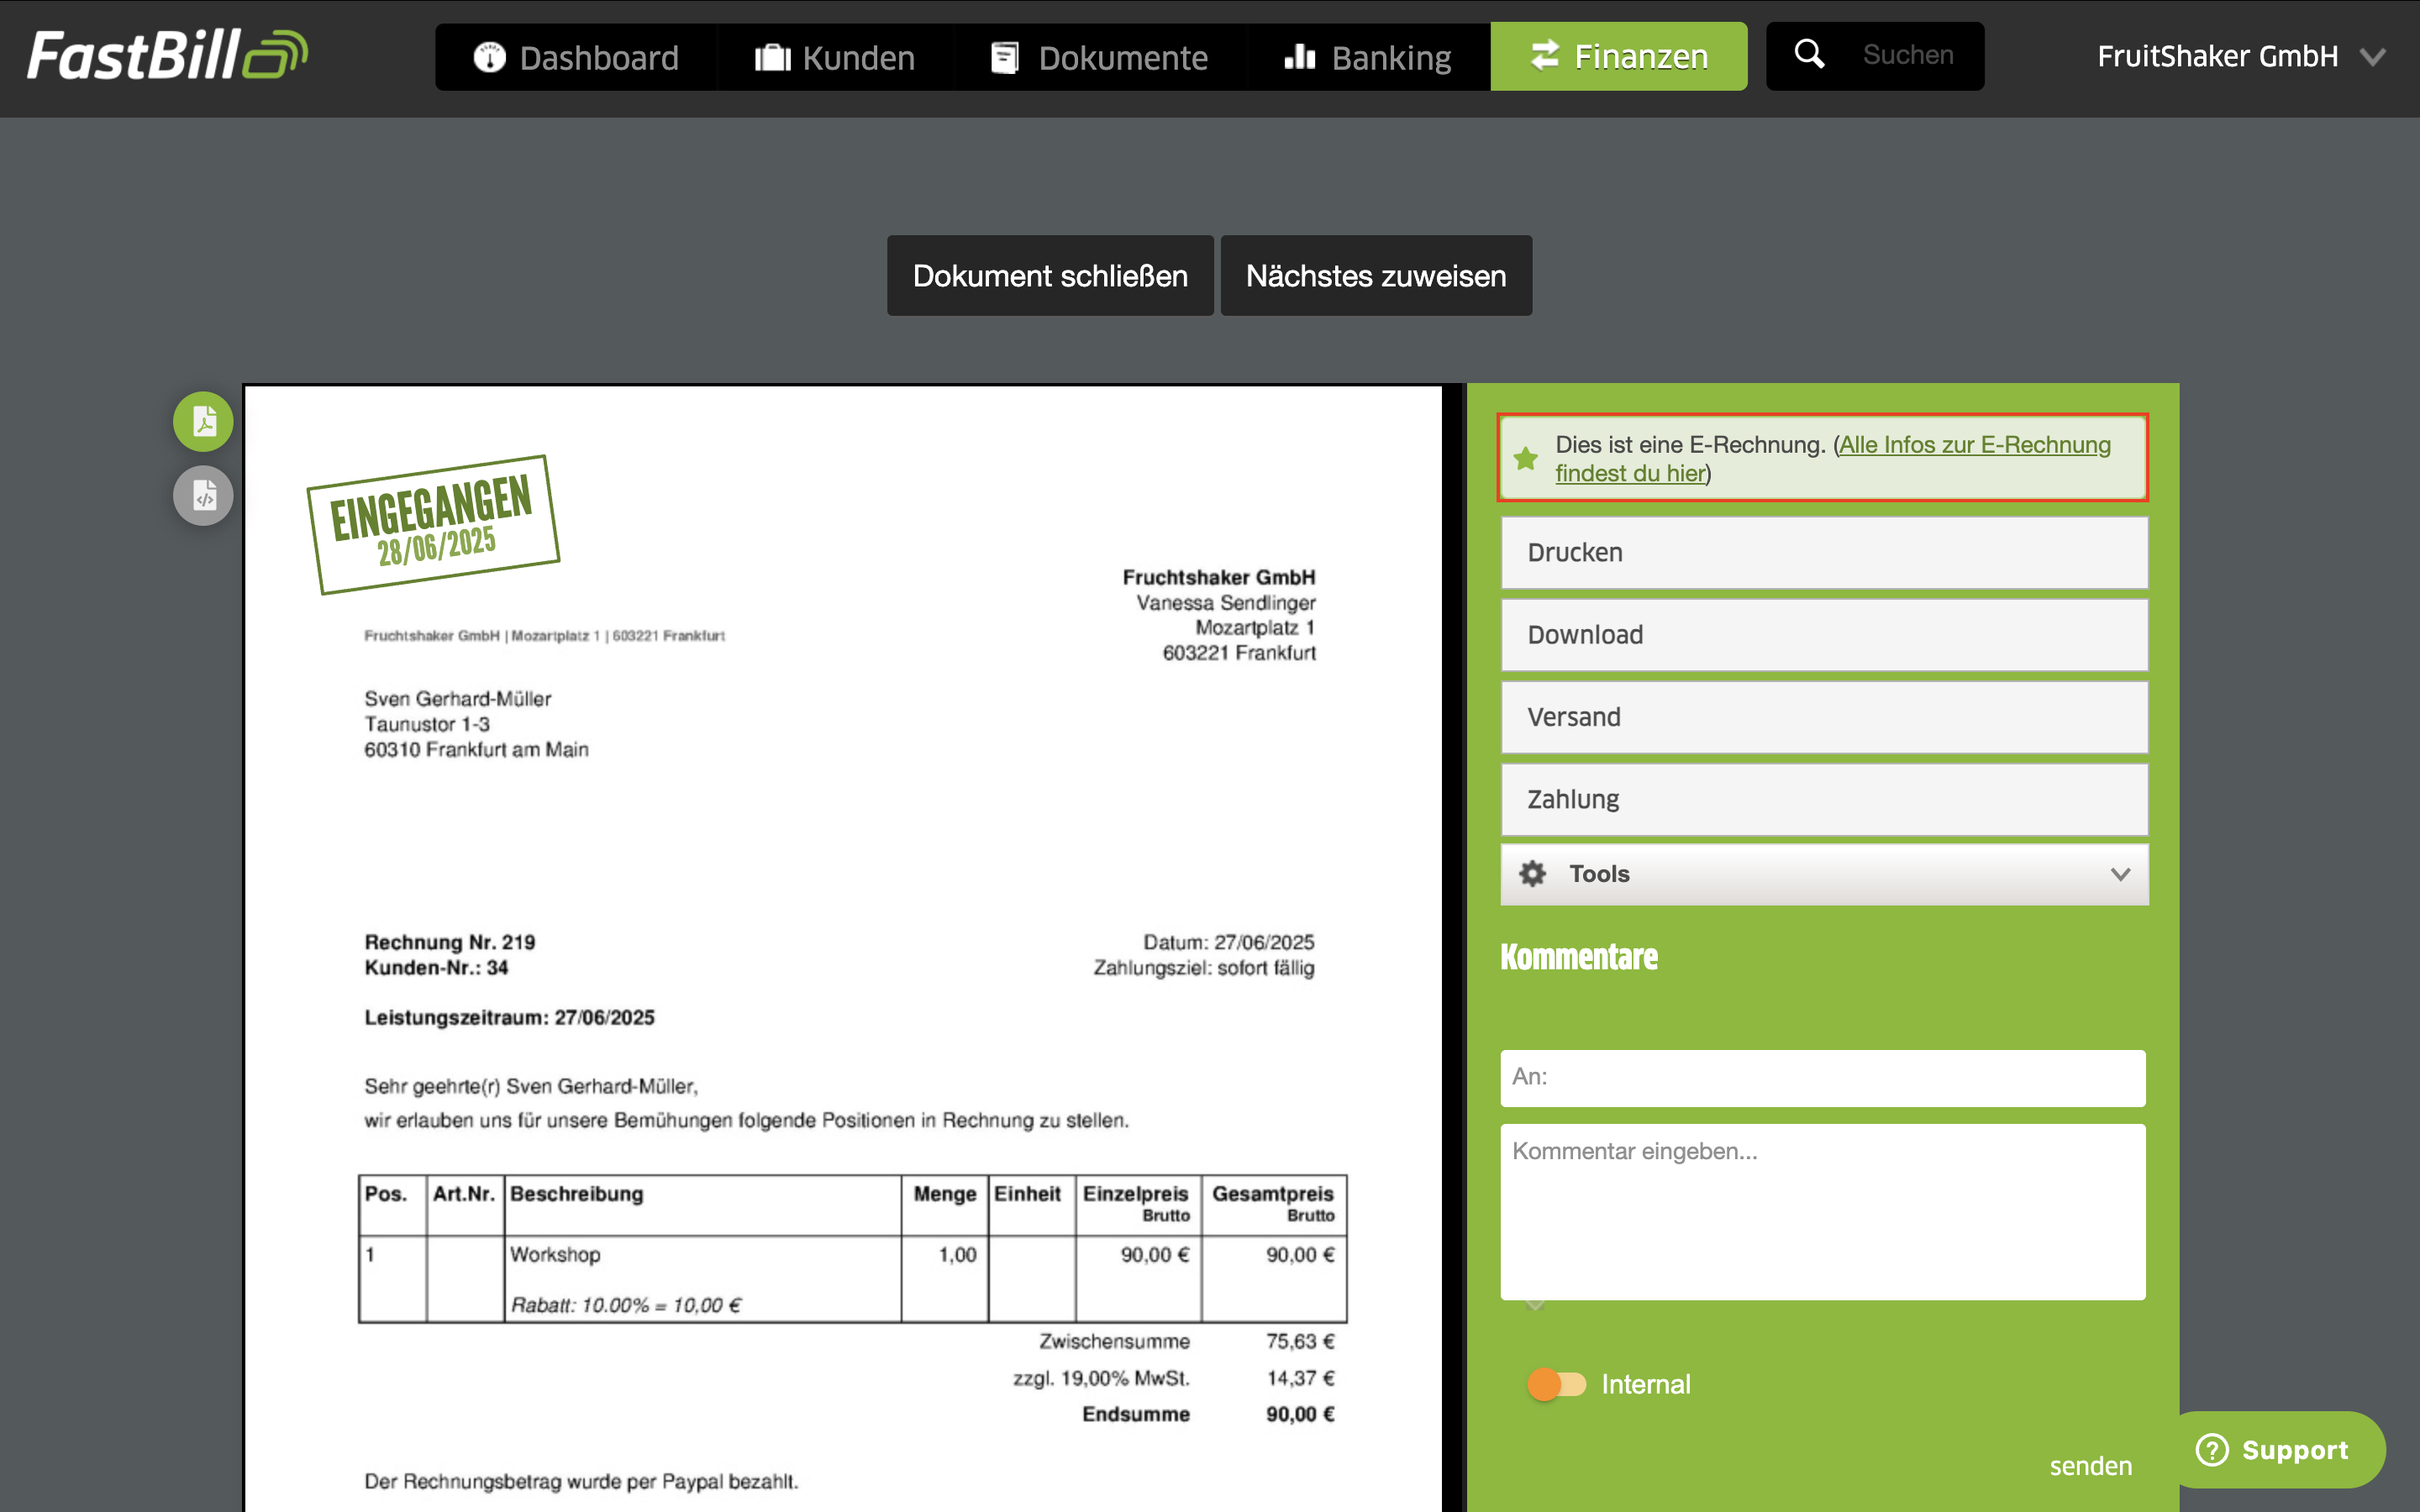Click the Rabatt: 10.00% = 10,00 € line
This screenshot has height=1512, width=2420.
[626, 1305]
